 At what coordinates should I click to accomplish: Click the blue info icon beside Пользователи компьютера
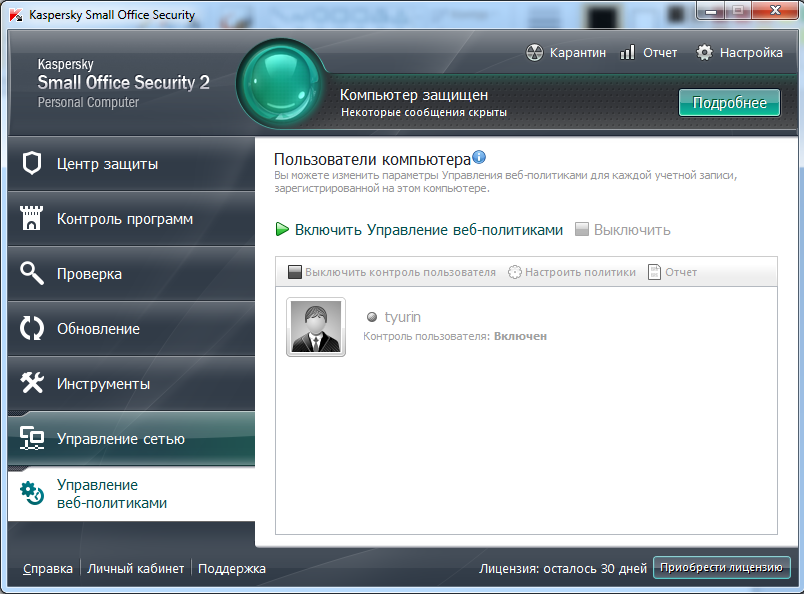[479, 157]
